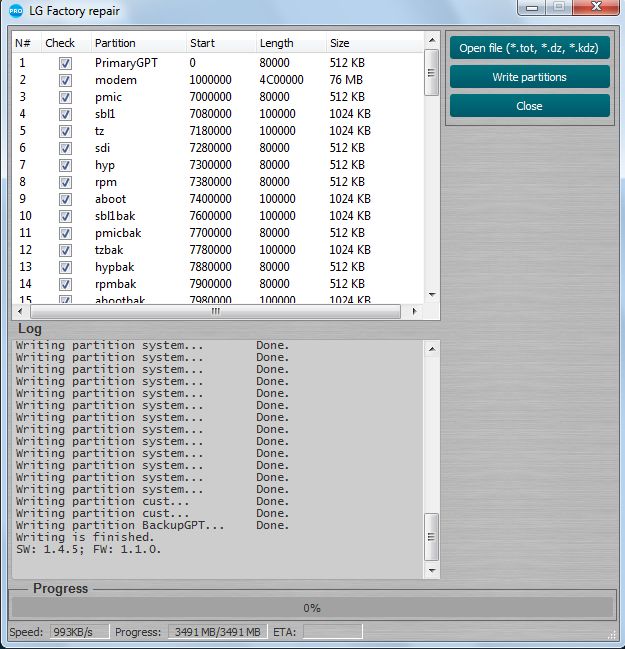625x649 pixels.
Task: Click partition list scroll up arrow
Action: point(432,40)
